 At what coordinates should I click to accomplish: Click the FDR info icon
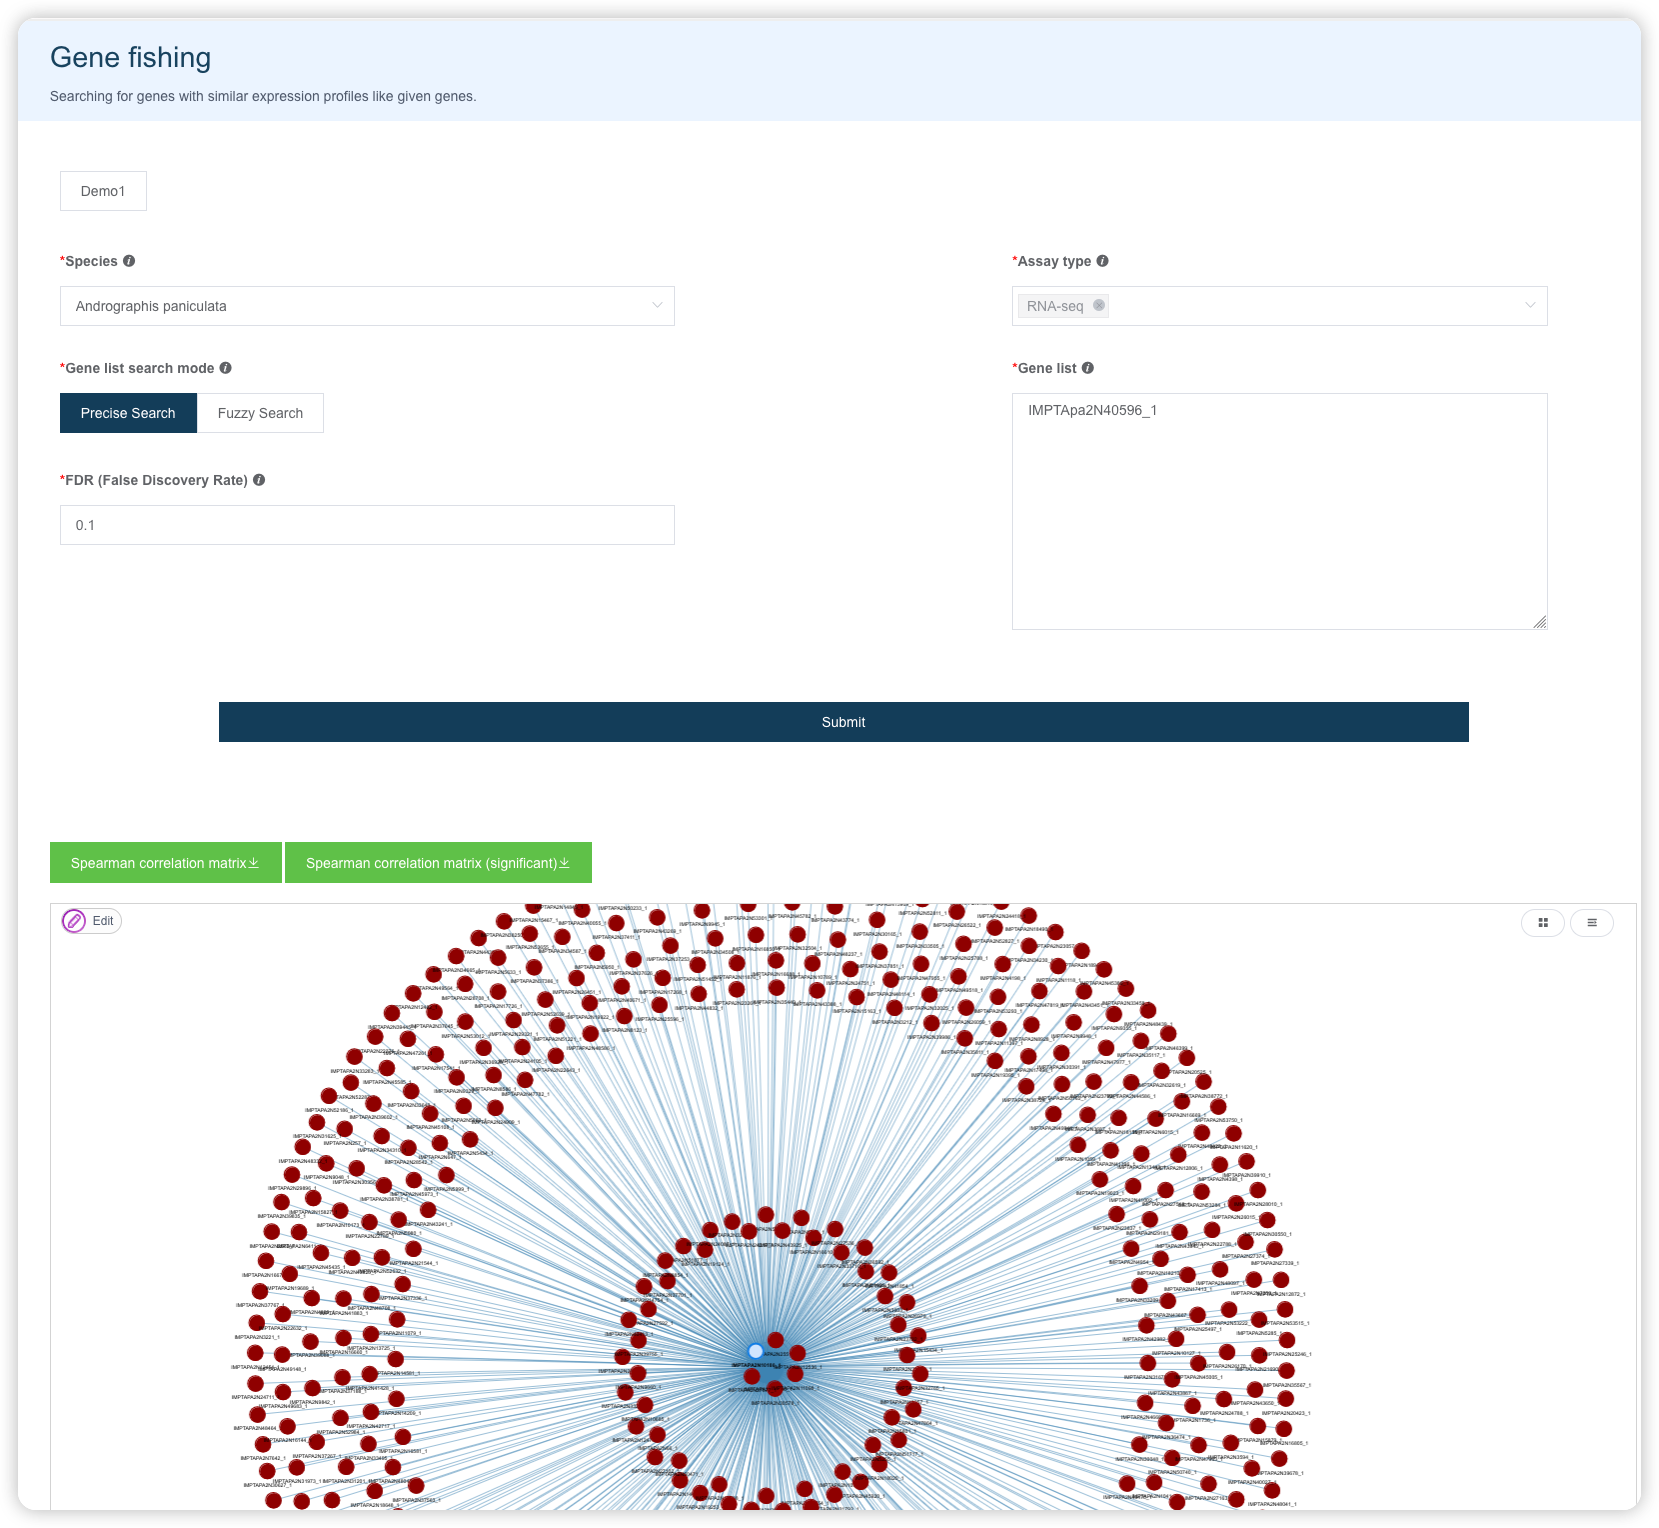click(x=259, y=480)
